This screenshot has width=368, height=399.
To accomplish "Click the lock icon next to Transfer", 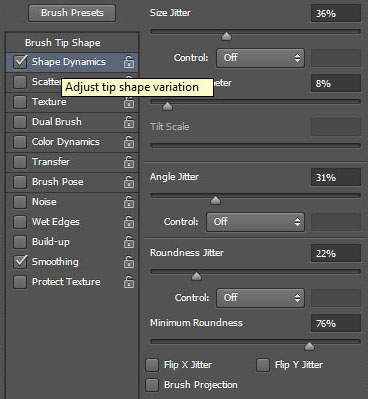I will pos(129,162).
